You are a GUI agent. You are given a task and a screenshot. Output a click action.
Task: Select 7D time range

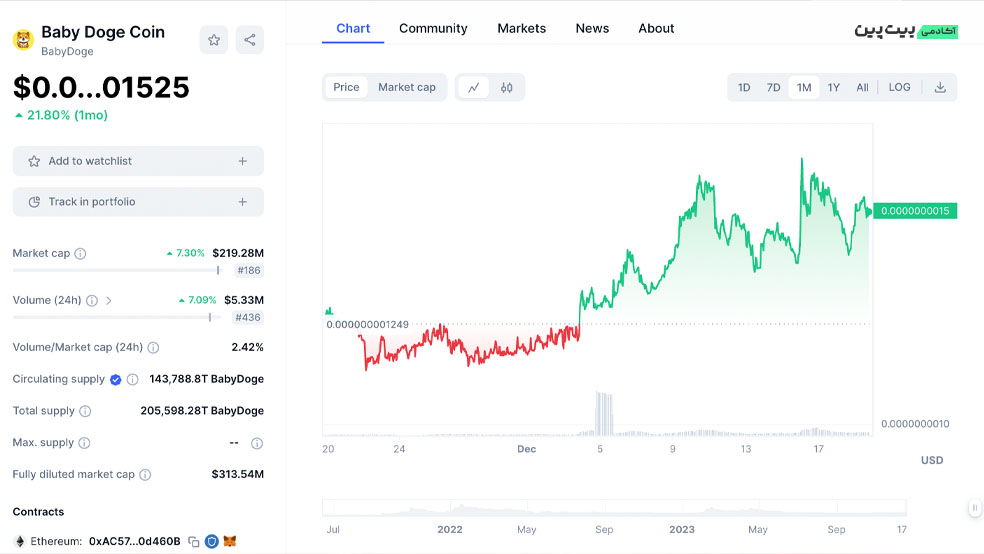tap(773, 87)
